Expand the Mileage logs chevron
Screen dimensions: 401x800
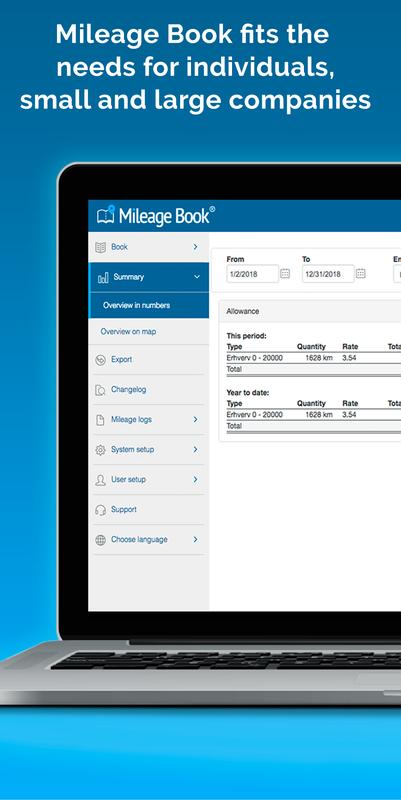(x=195, y=419)
